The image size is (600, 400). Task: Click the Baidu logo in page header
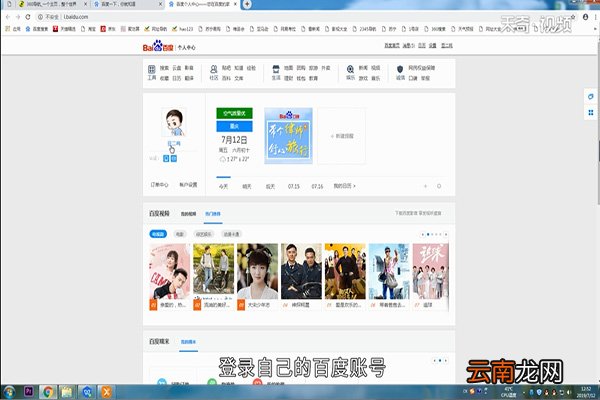tap(158, 46)
